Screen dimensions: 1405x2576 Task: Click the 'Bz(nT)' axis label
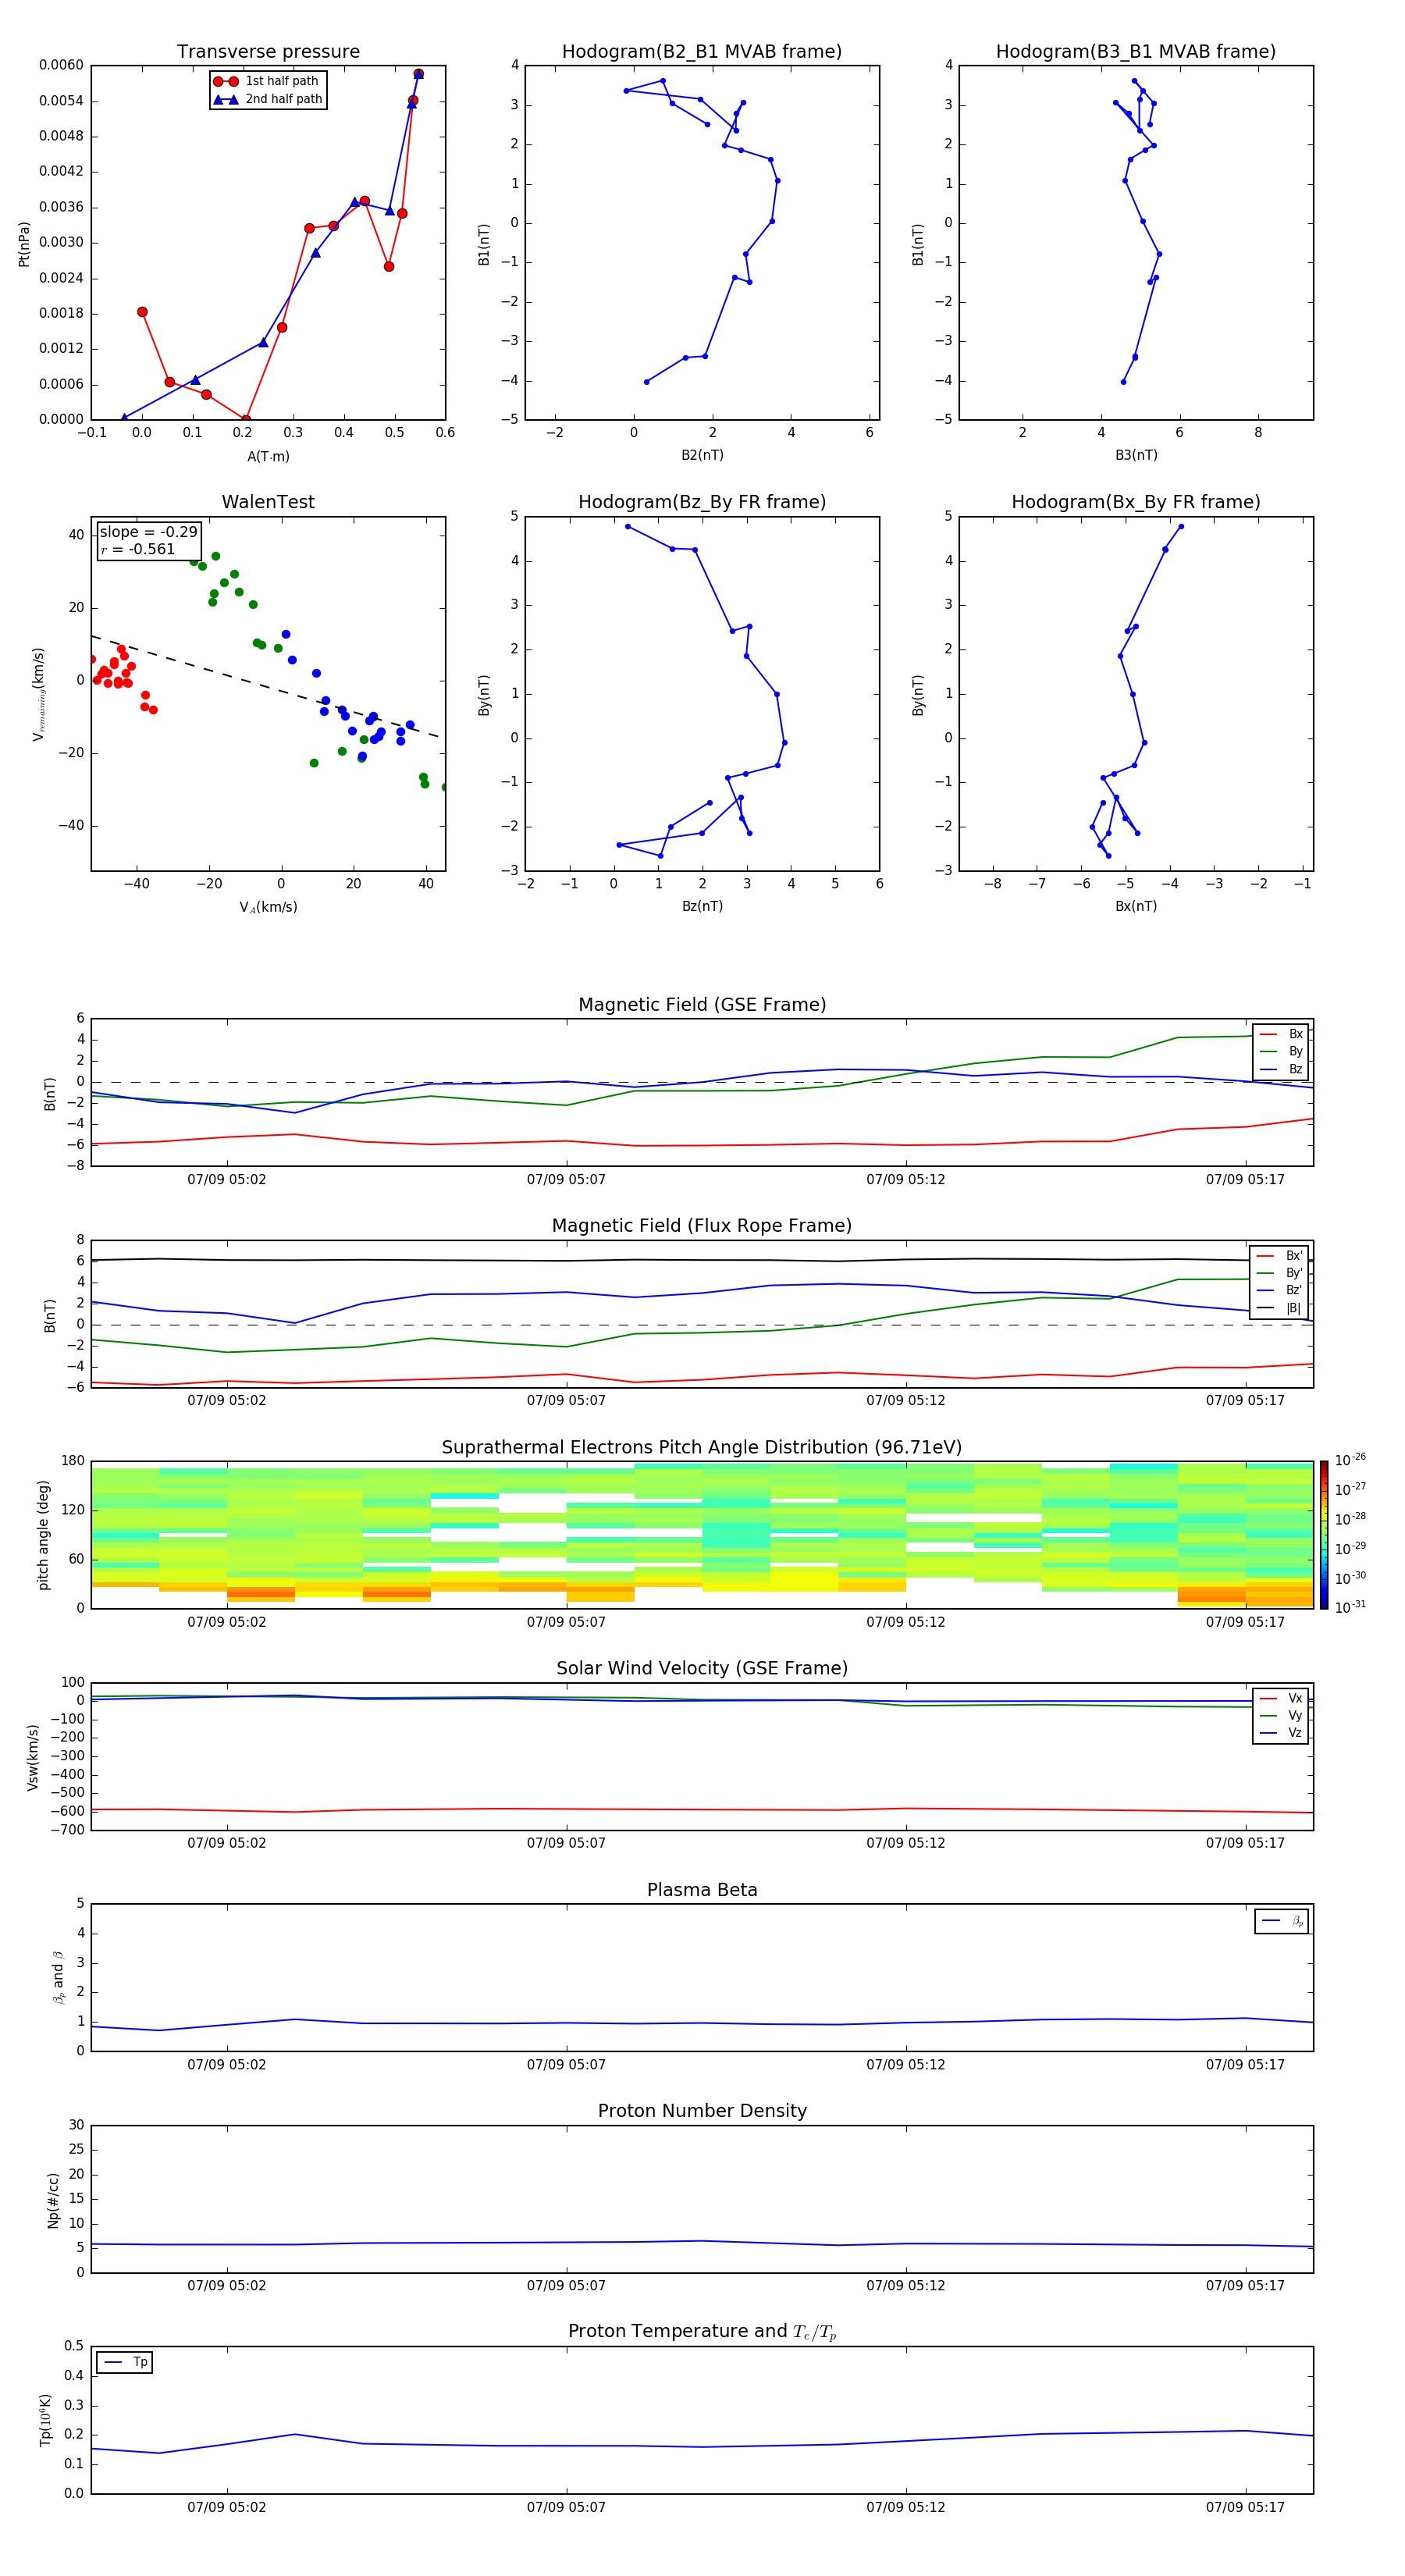pos(702,906)
